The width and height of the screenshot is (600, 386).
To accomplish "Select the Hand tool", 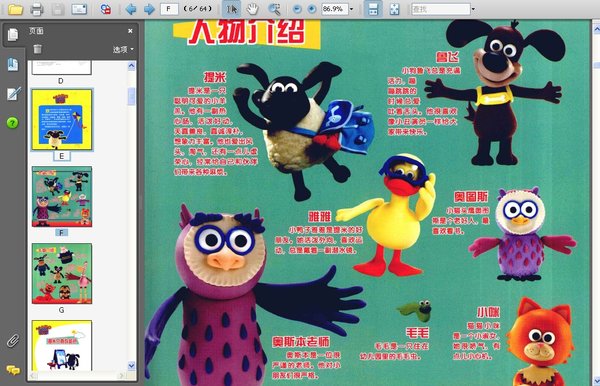I will pos(252,9).
